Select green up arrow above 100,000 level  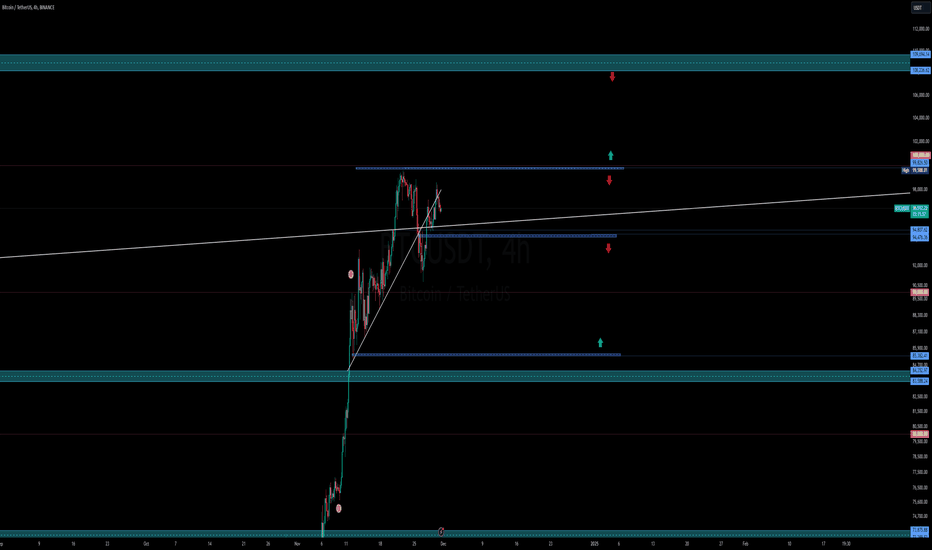(610, 156)
